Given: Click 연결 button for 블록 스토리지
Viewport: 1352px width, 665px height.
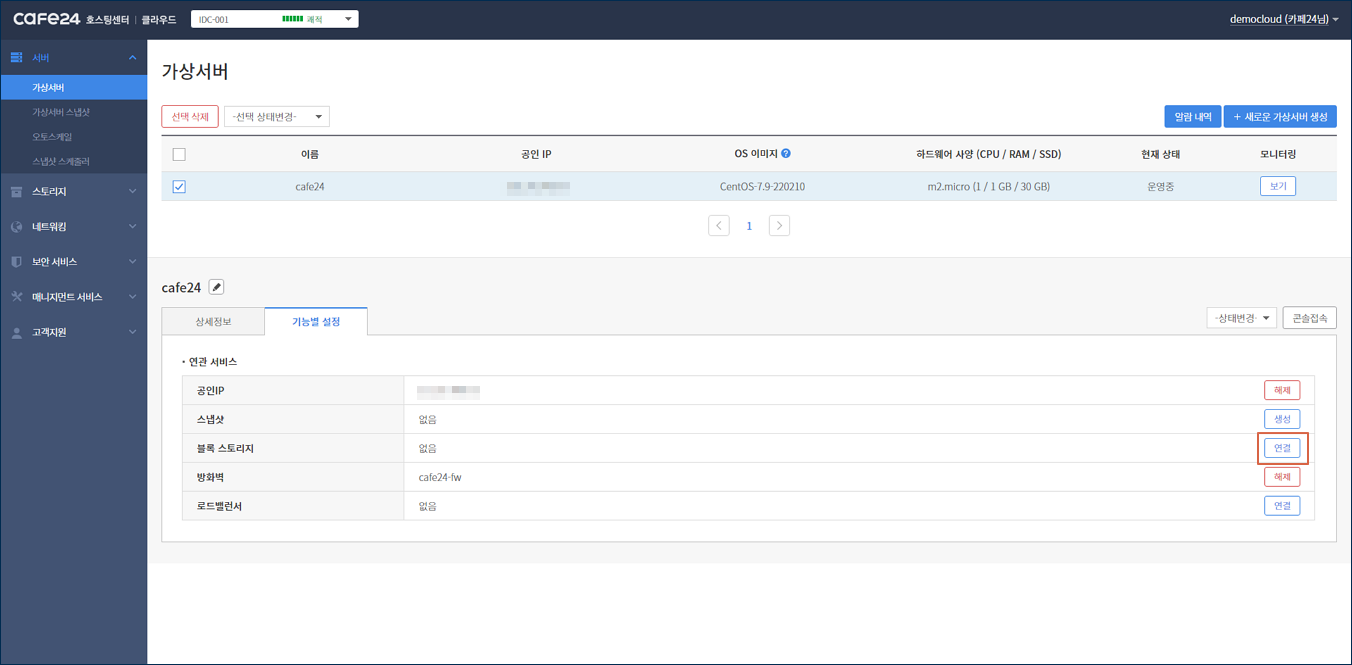Looking at the screenshot, I should pyautogui.click(x=1282, y=448).
